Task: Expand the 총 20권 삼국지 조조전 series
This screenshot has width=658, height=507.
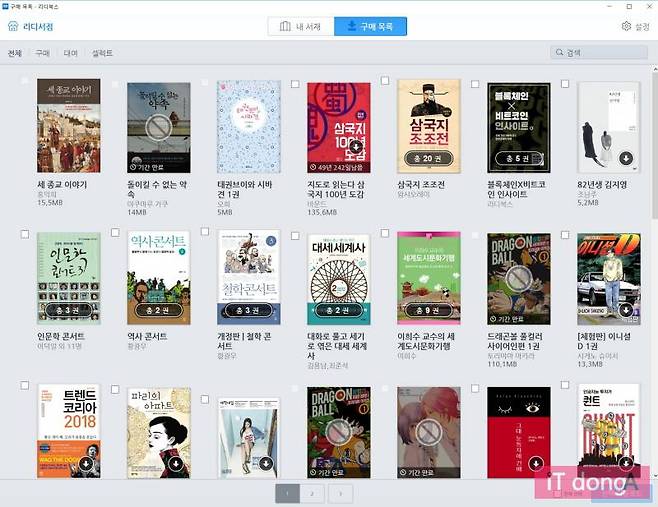Action: click(428, 158)
